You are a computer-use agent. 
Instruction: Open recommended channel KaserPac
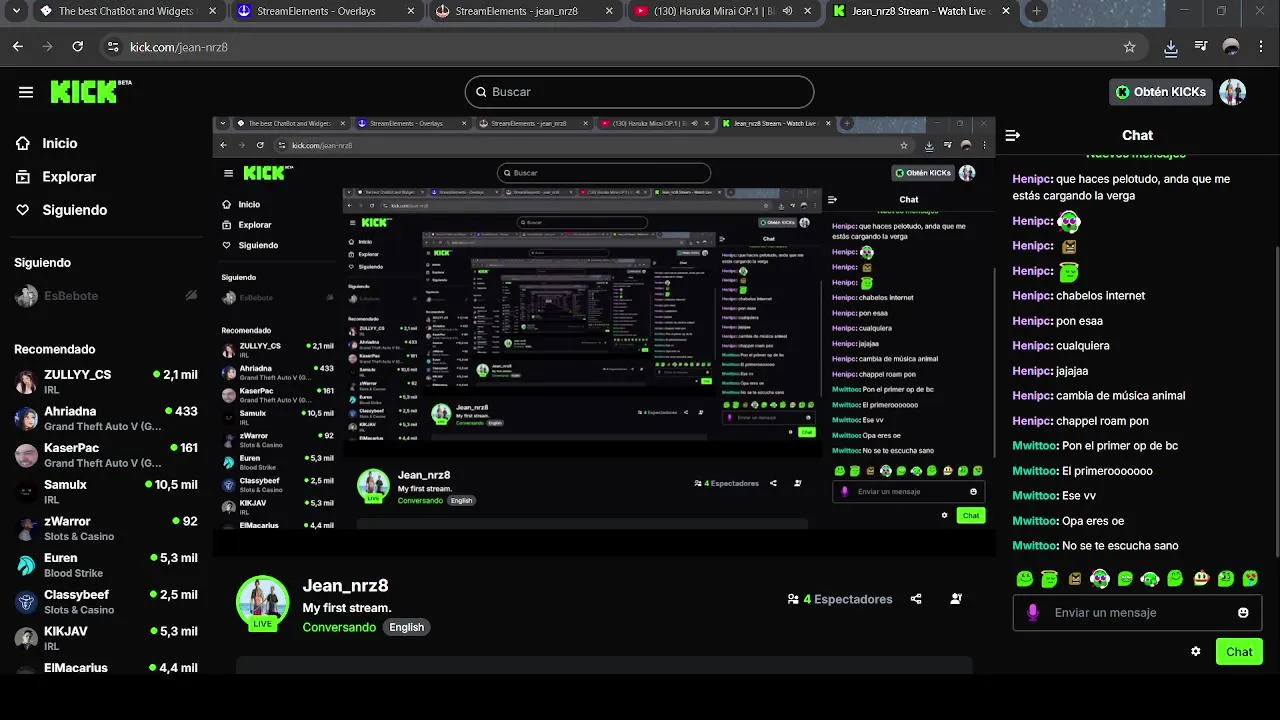[106, 455]
